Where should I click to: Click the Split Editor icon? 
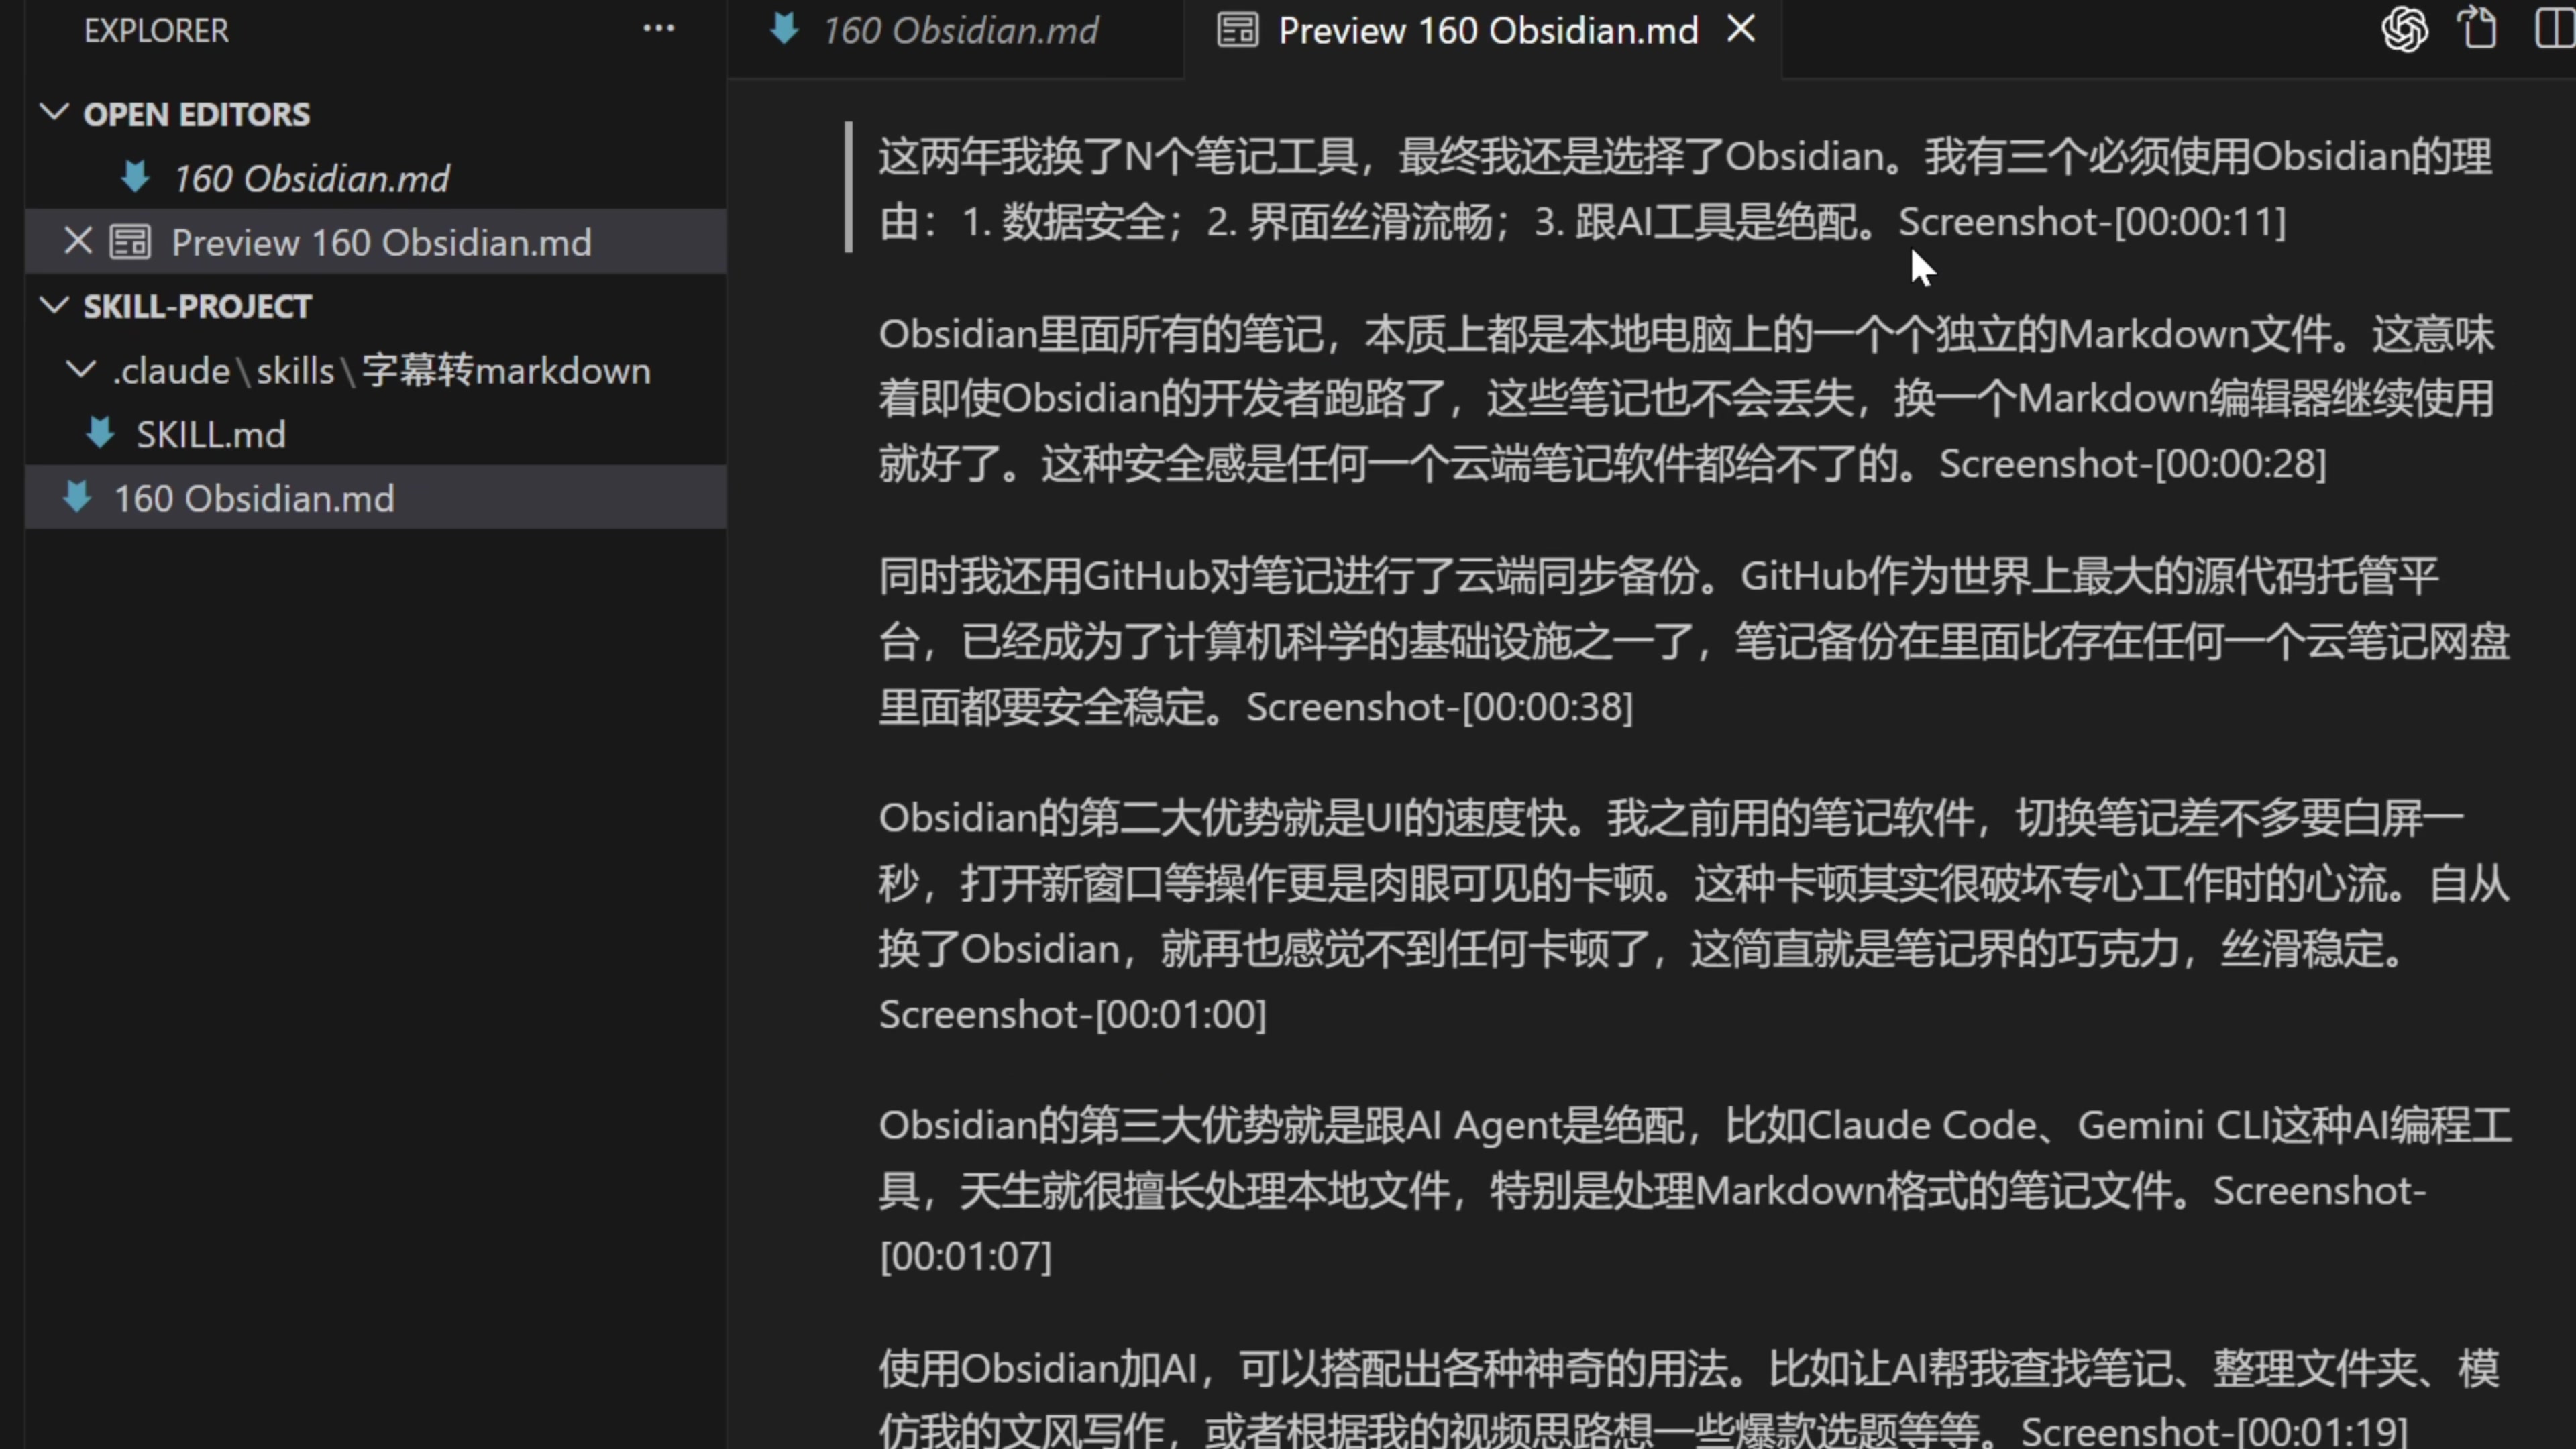pyautogui.click(x=2553, y=29)
